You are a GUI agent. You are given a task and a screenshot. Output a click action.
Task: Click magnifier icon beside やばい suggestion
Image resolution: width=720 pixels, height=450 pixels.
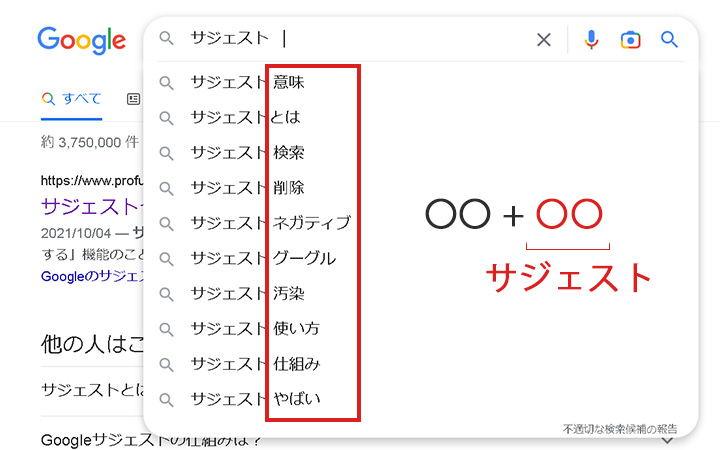166,400
